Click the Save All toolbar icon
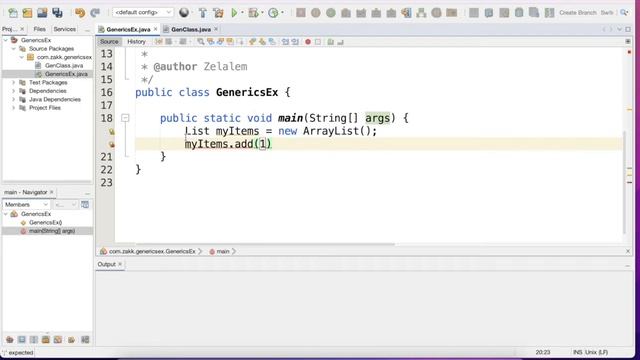 (57, 13)
